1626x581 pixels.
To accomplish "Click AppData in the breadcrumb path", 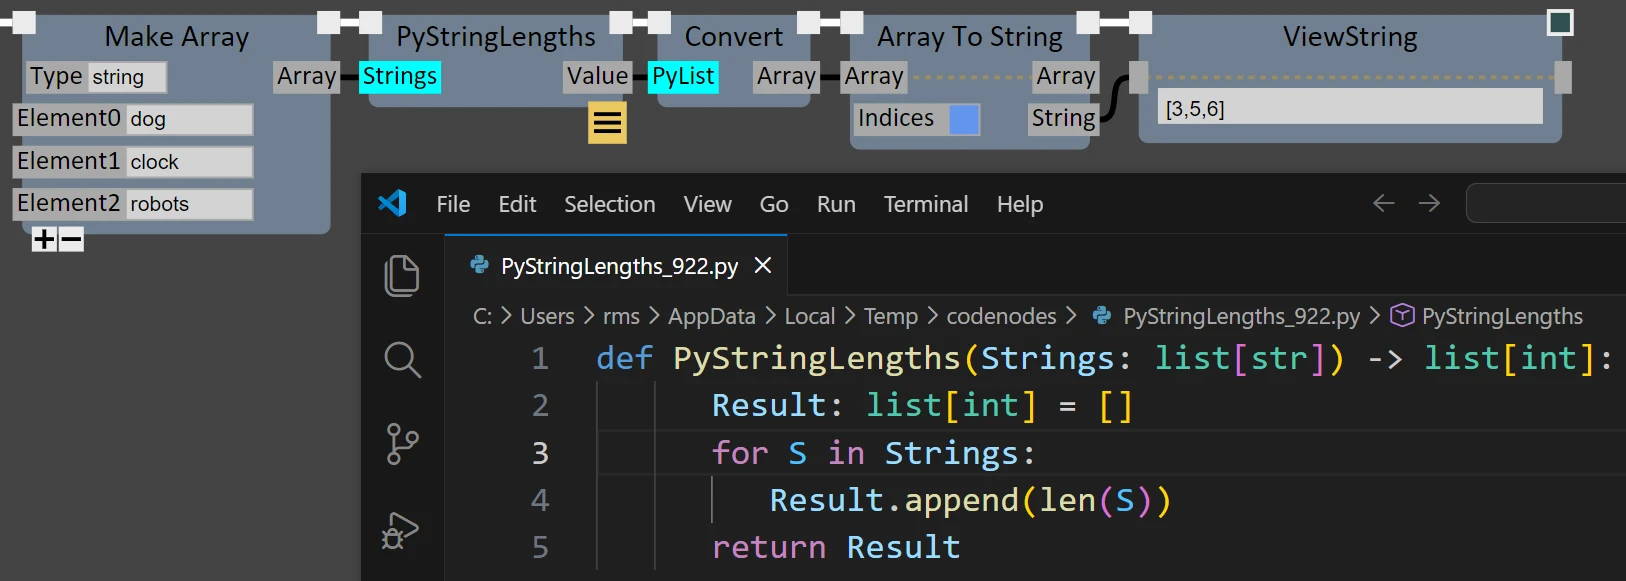I will click(x=712, y=316).
